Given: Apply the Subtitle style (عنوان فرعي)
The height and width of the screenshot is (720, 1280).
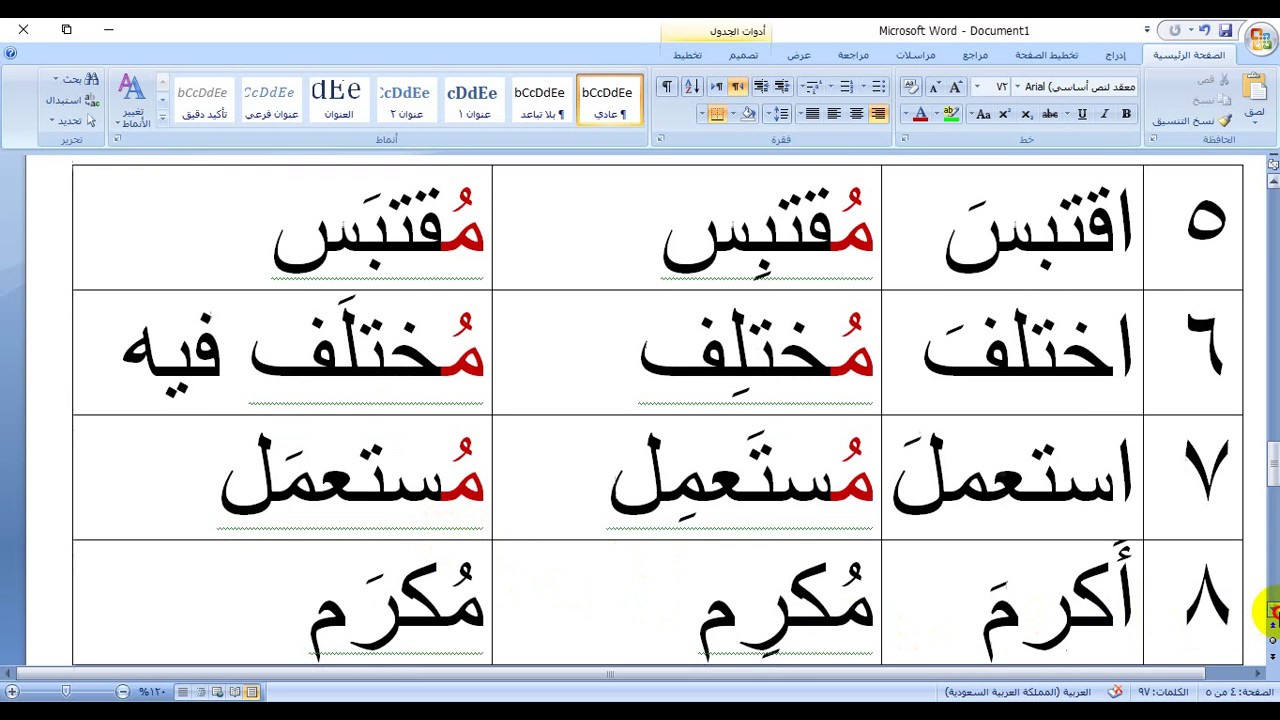Looking at the screenshot, I should (270, 100).
